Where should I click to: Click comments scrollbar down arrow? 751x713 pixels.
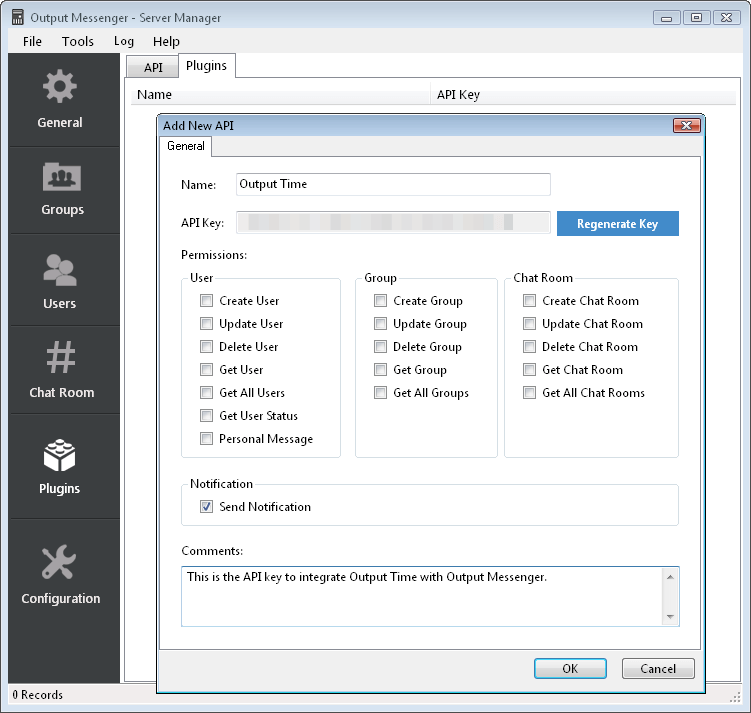click(670, 616)
